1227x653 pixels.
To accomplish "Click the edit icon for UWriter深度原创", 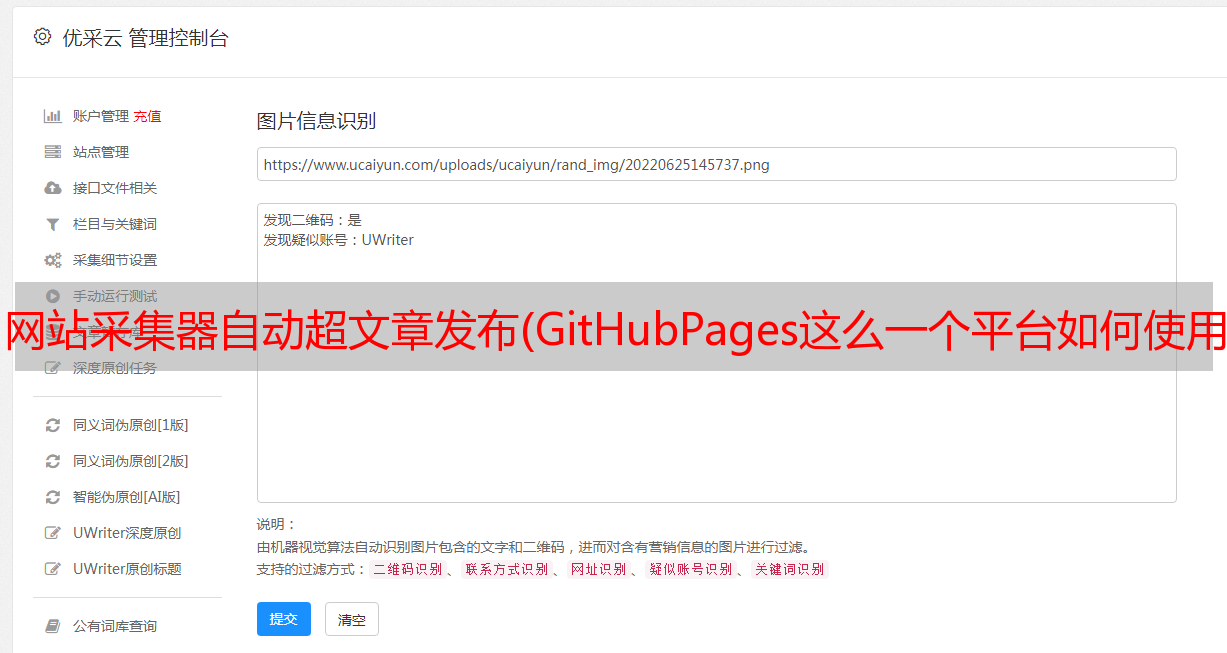I will coord(53,533).
